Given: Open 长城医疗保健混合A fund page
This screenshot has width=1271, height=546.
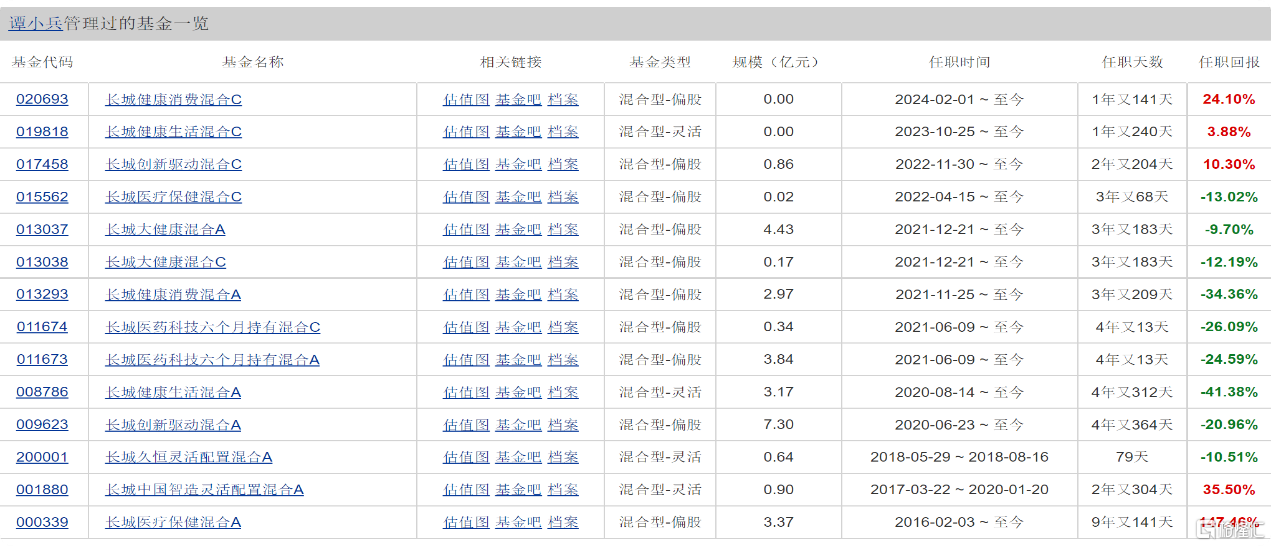Looking at the screenshot, I should click(x=174, y=522).
